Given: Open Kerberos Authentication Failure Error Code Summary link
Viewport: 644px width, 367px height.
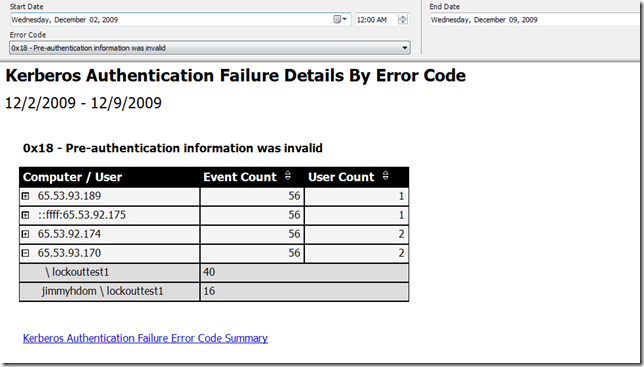Looking at the screenshot, I should tap(145, 338).
